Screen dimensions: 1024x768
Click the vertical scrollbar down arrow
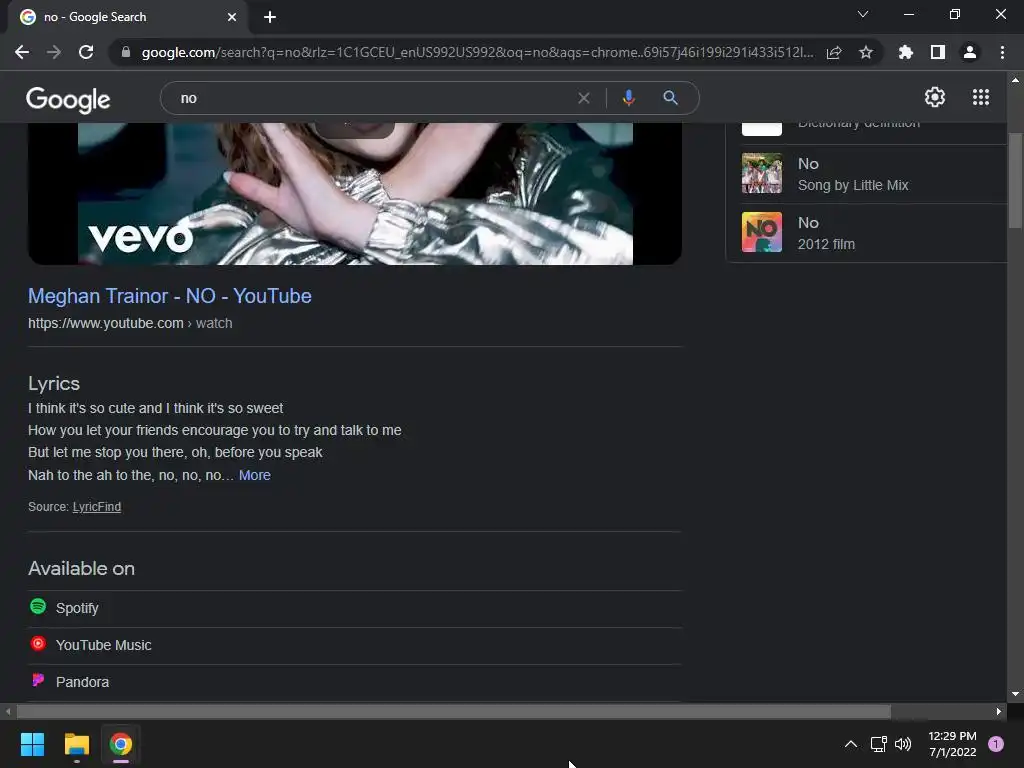[x=1015, y=694]
